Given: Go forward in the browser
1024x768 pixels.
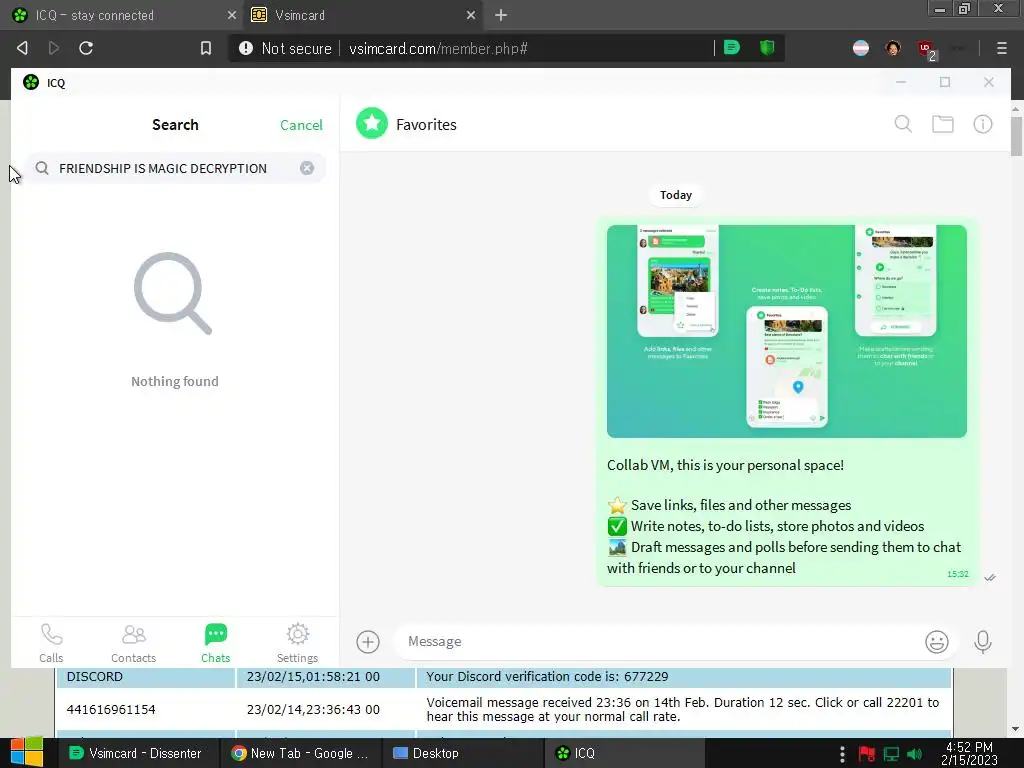Looking at the screenshot, I should coord(54,48).
